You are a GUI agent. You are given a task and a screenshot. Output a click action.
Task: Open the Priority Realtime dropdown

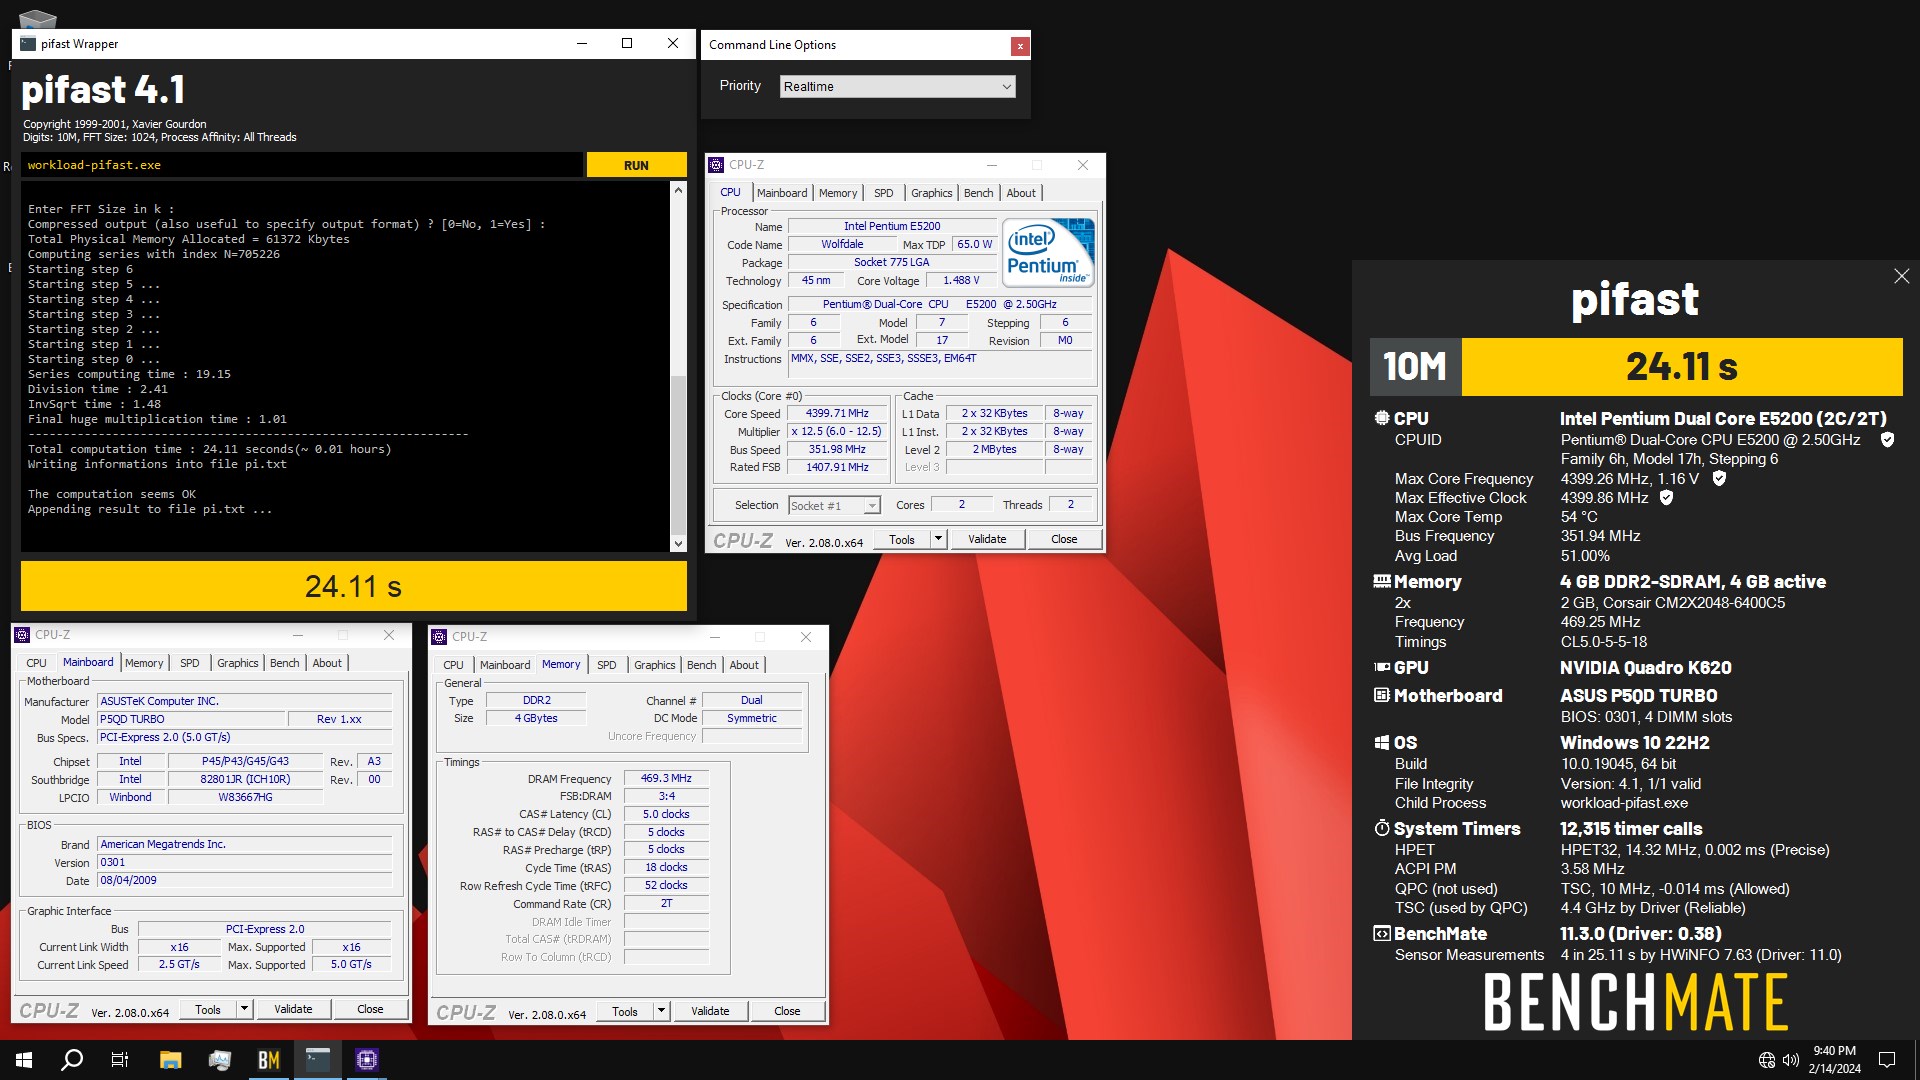897,87
